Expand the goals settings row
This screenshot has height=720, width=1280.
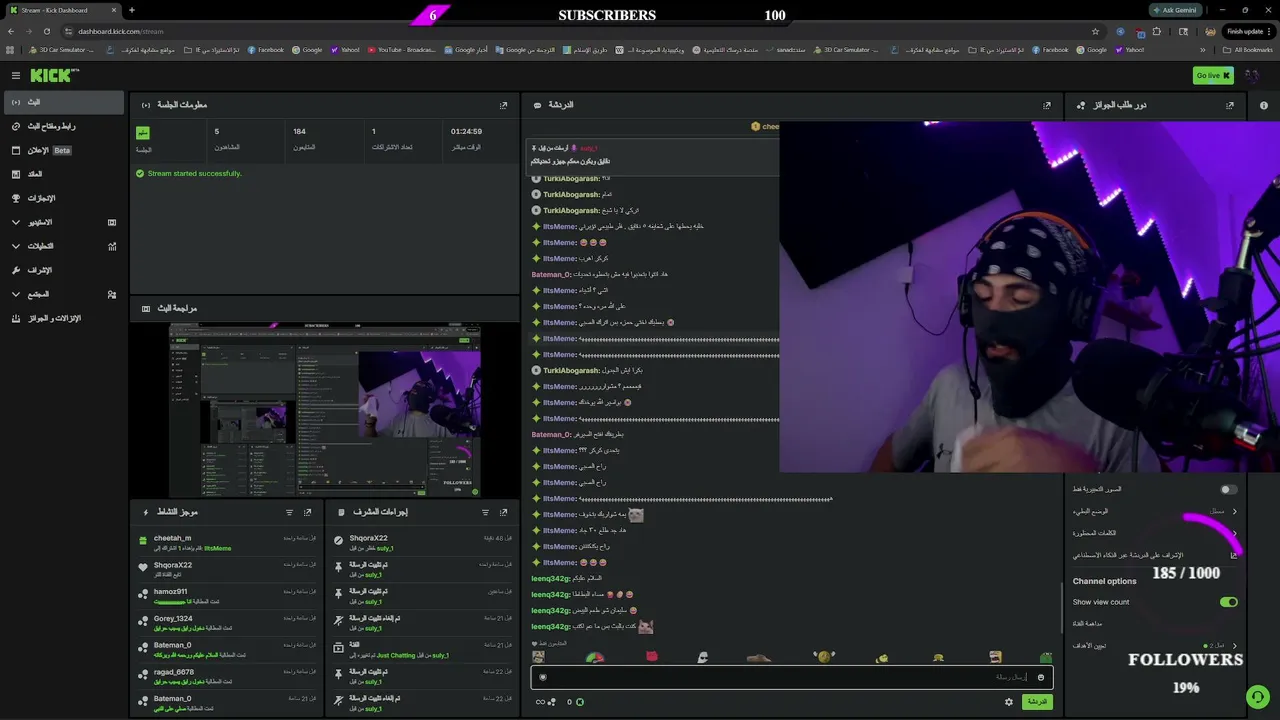(x=1155, y=646)
